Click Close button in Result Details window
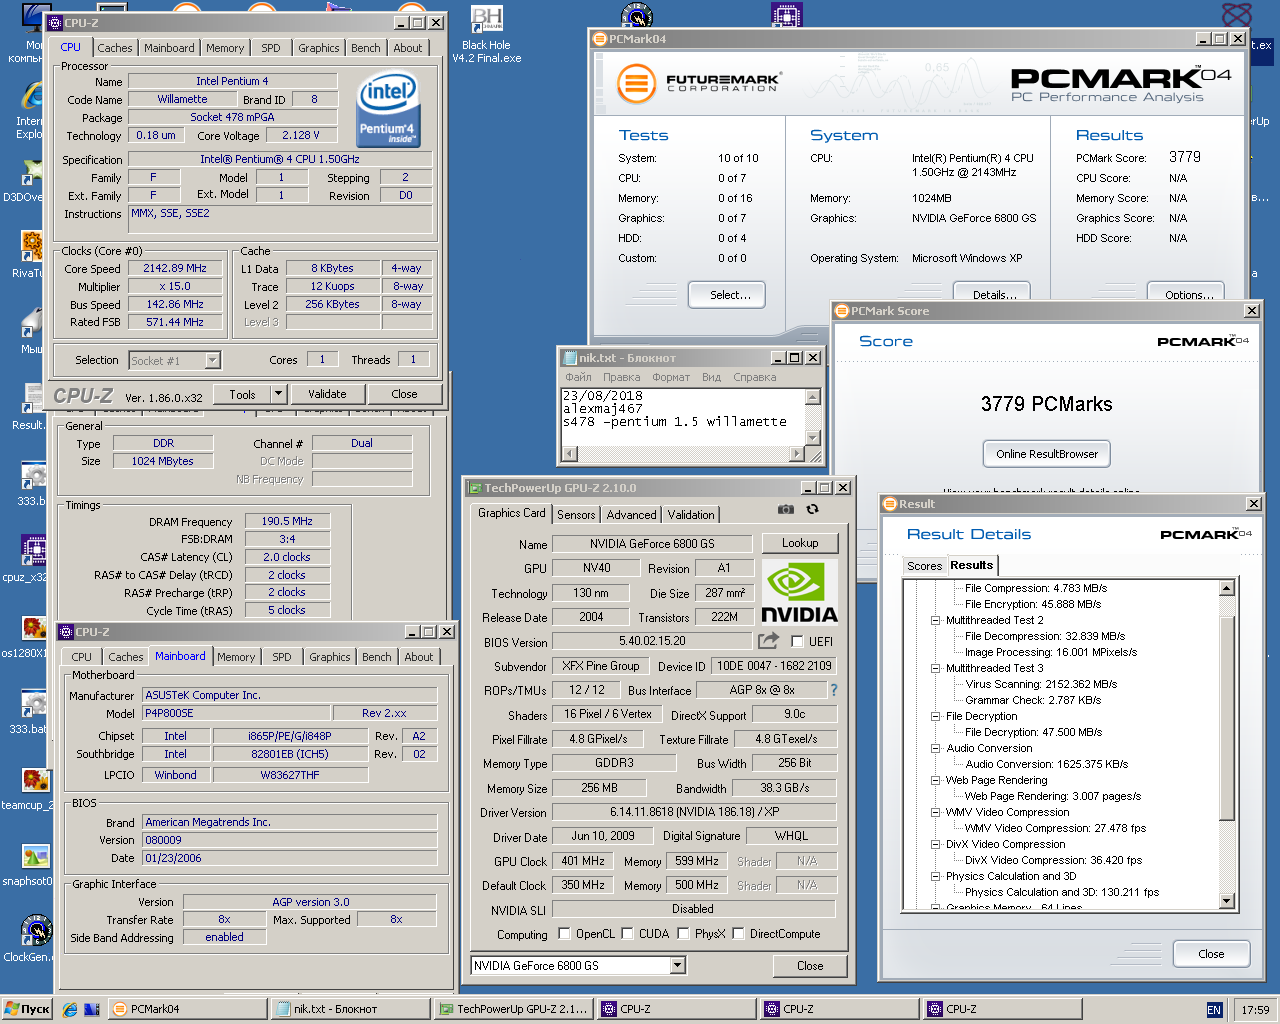This screenshot has width=1280, height=1024. tap(1211, 954)
